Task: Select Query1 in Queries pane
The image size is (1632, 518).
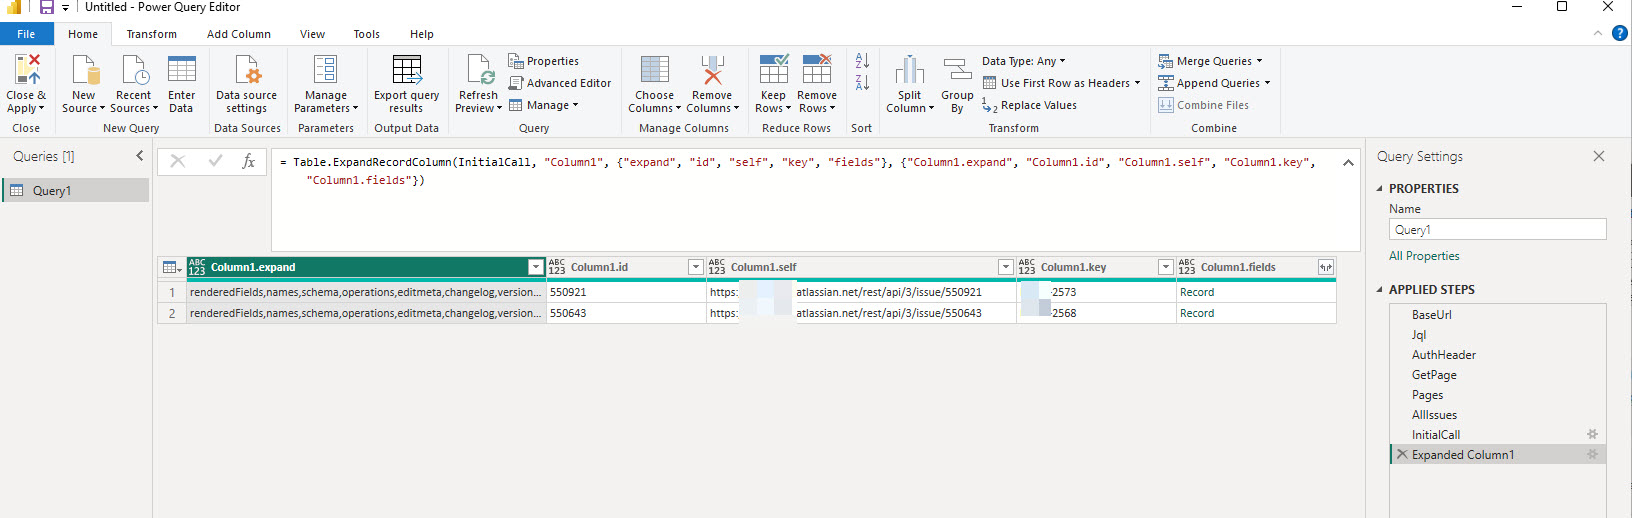Action: tap(77, 190)
